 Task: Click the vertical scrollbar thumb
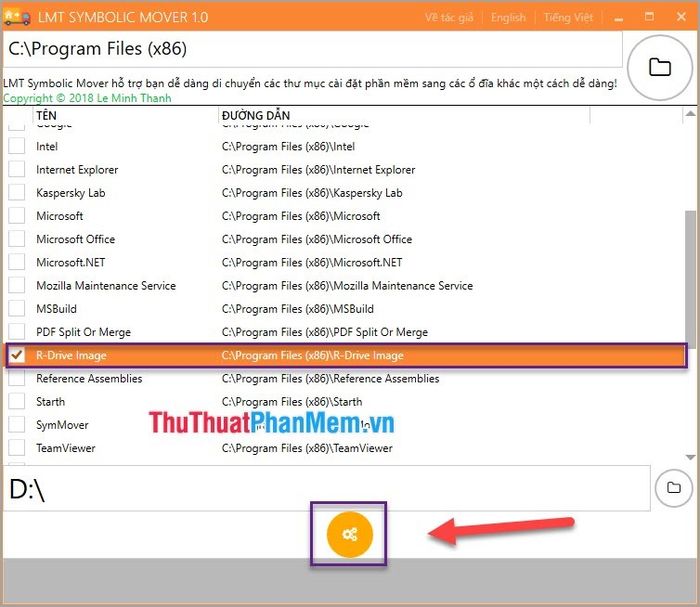(690, 279)
